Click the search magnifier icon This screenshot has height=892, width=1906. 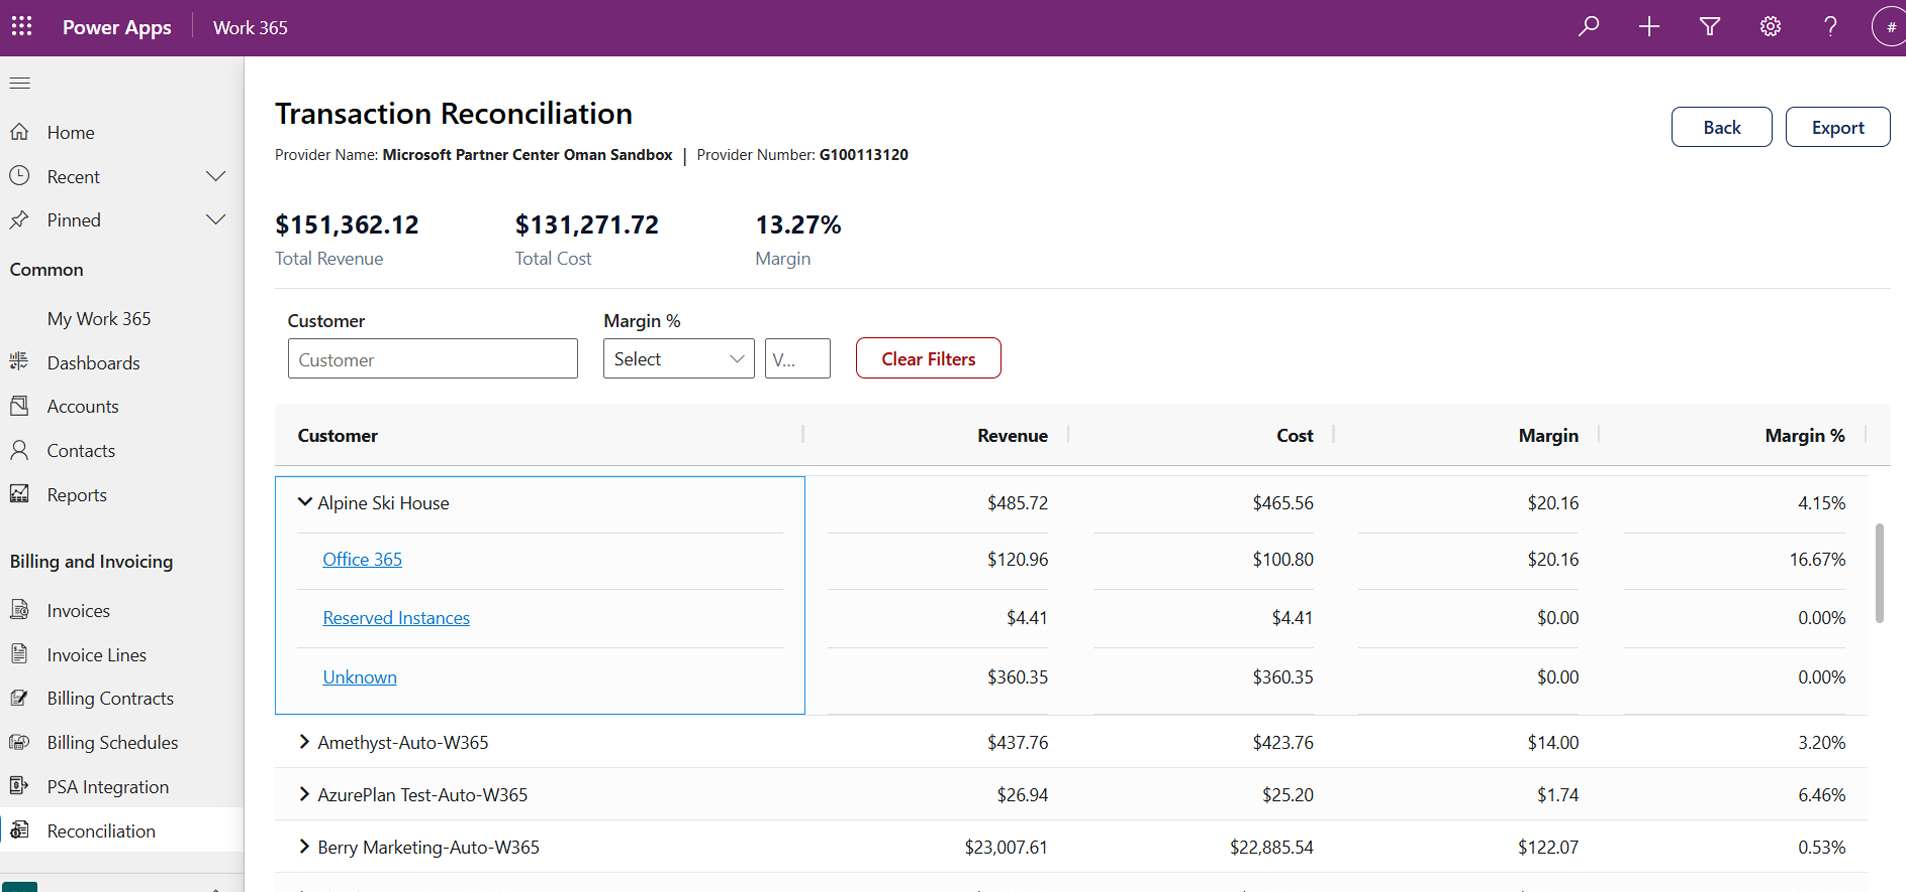pos(1588,27)
